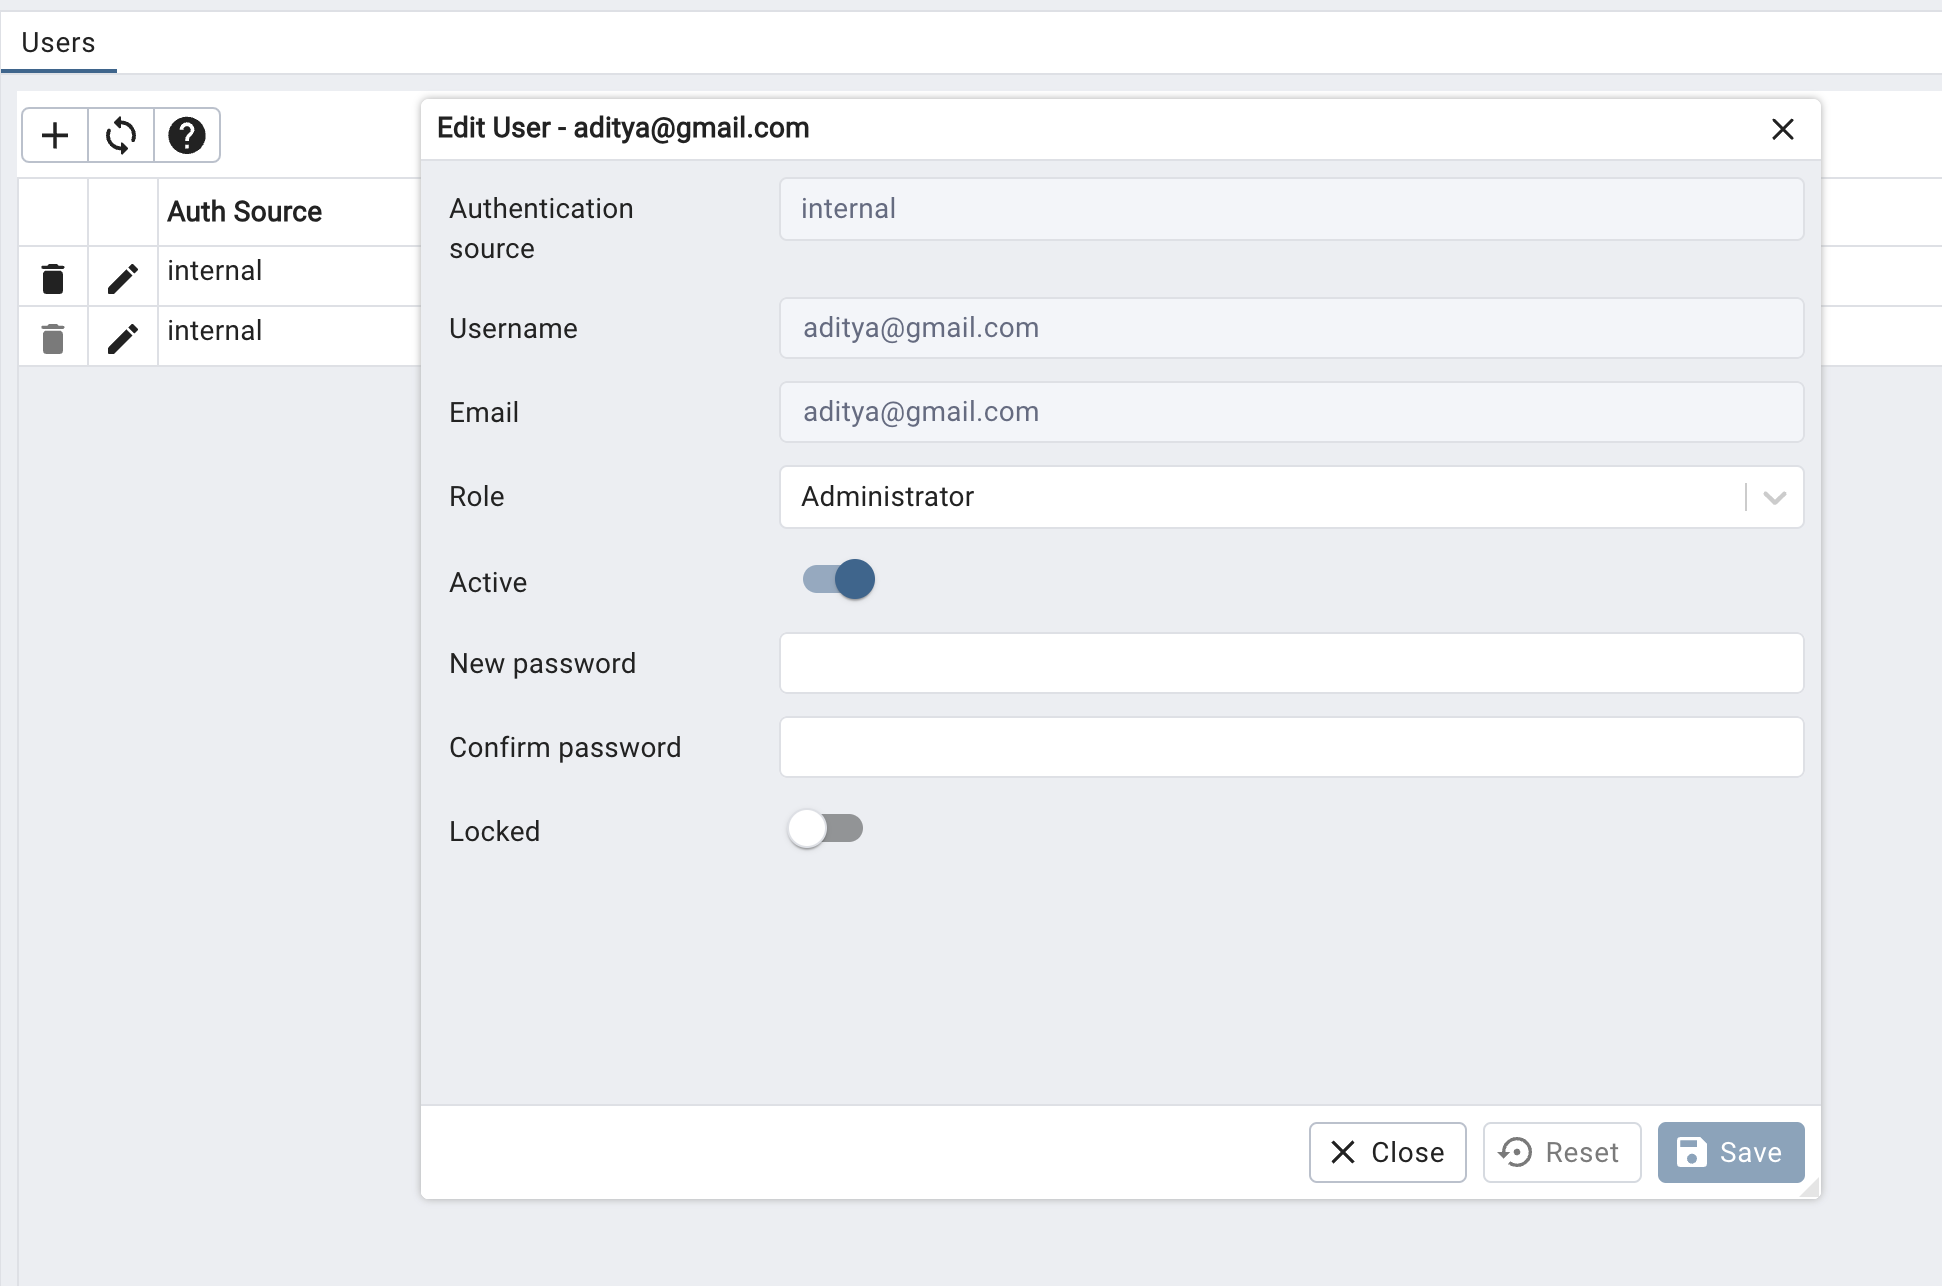Click the Save button
1942x1286 pixels.
tap(1730, 1152)
